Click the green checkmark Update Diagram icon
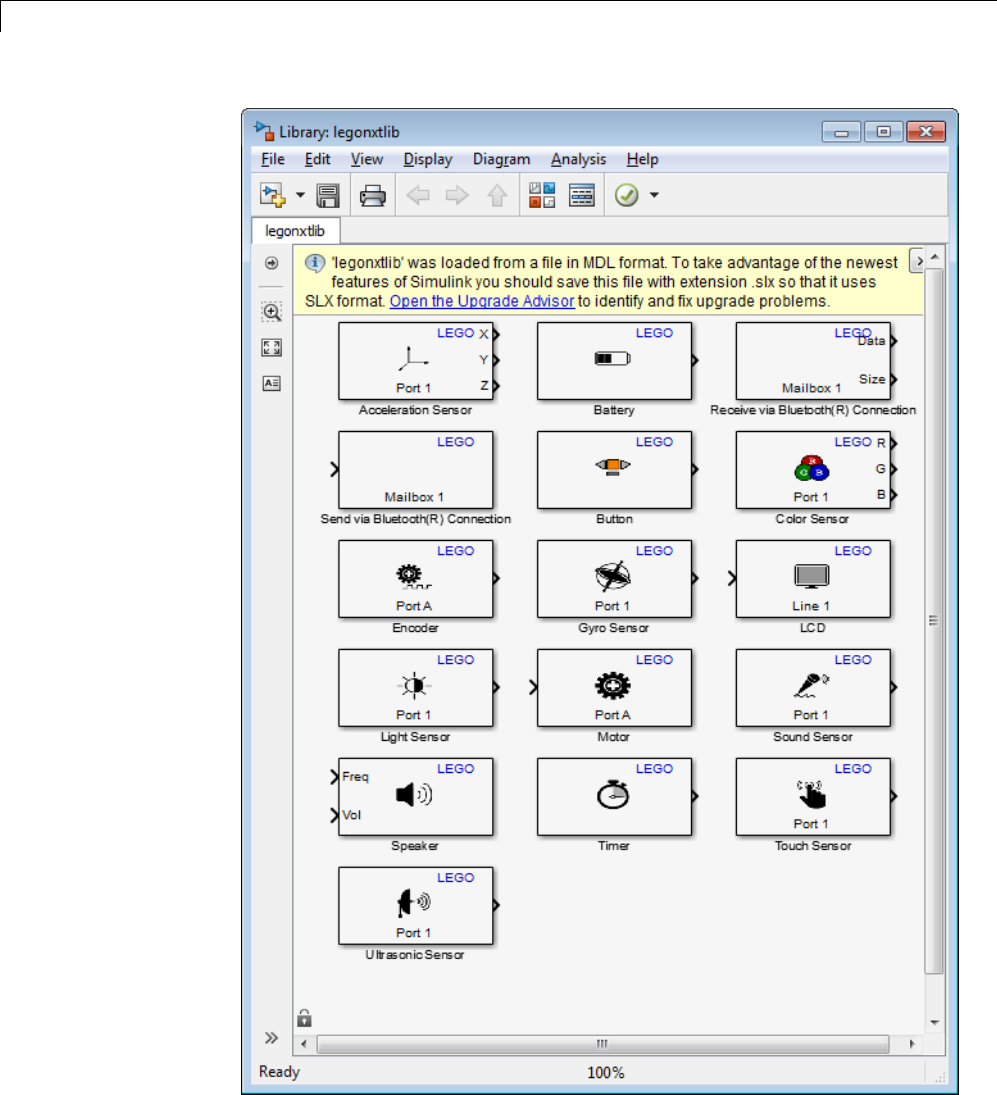Image resolution: width=997 pixels, height=1095 pixels. [x=627, y=195]
